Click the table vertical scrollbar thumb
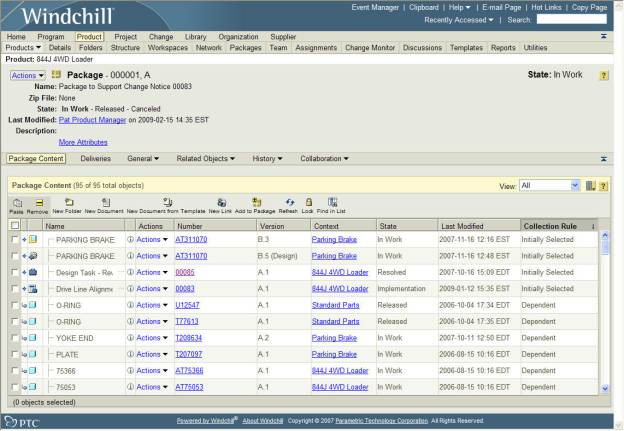This screenshot has width=624, height=431. pyautogui.click(x=605, y=248)
